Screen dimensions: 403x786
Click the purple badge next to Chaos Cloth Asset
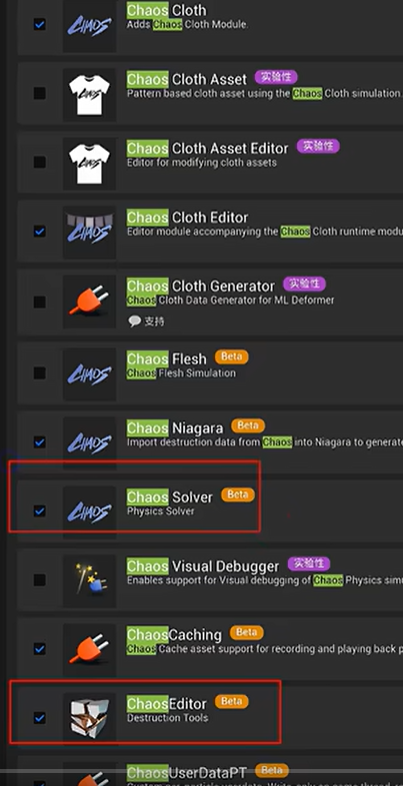tap(276, 77)
